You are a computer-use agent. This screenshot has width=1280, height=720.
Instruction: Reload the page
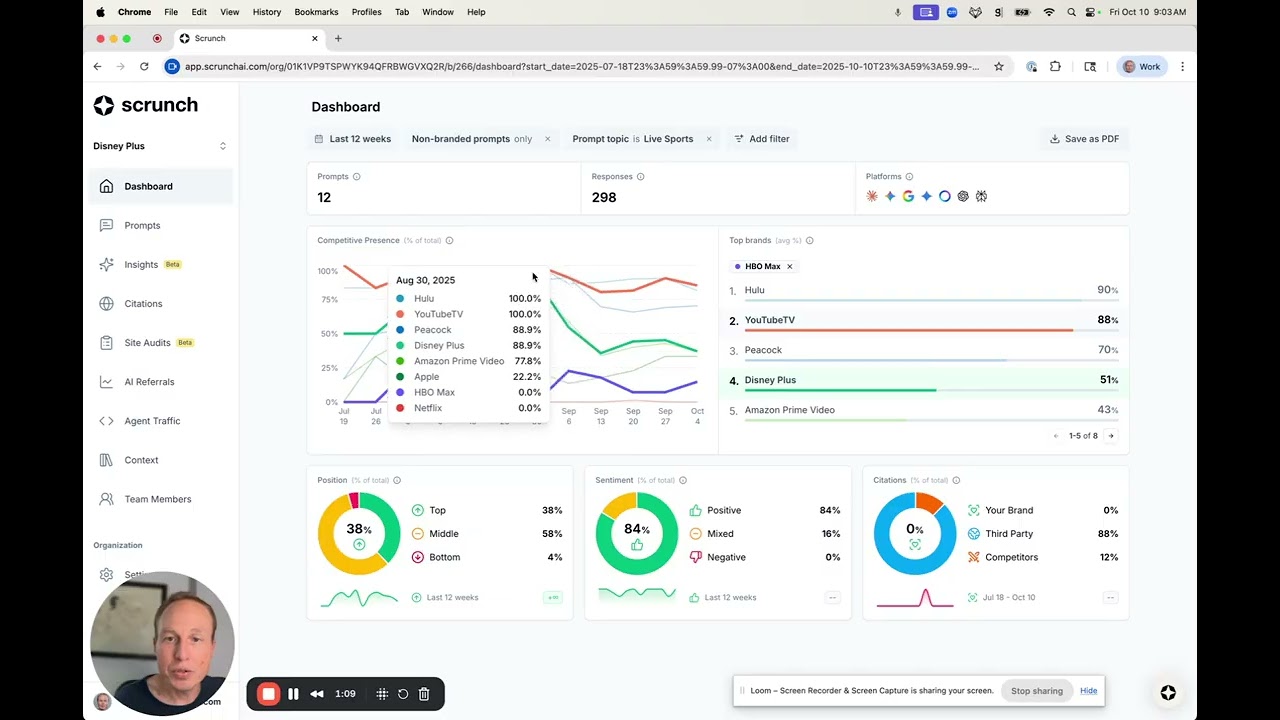tap(144, 67)
